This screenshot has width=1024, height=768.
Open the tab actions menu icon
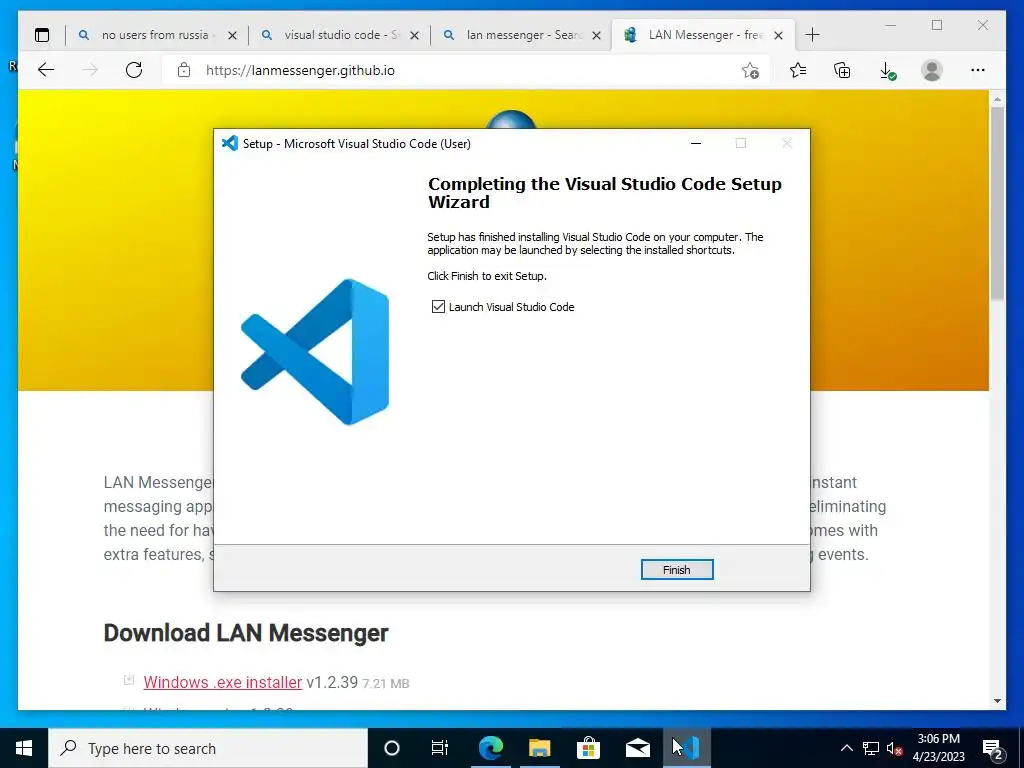point(42,35)
